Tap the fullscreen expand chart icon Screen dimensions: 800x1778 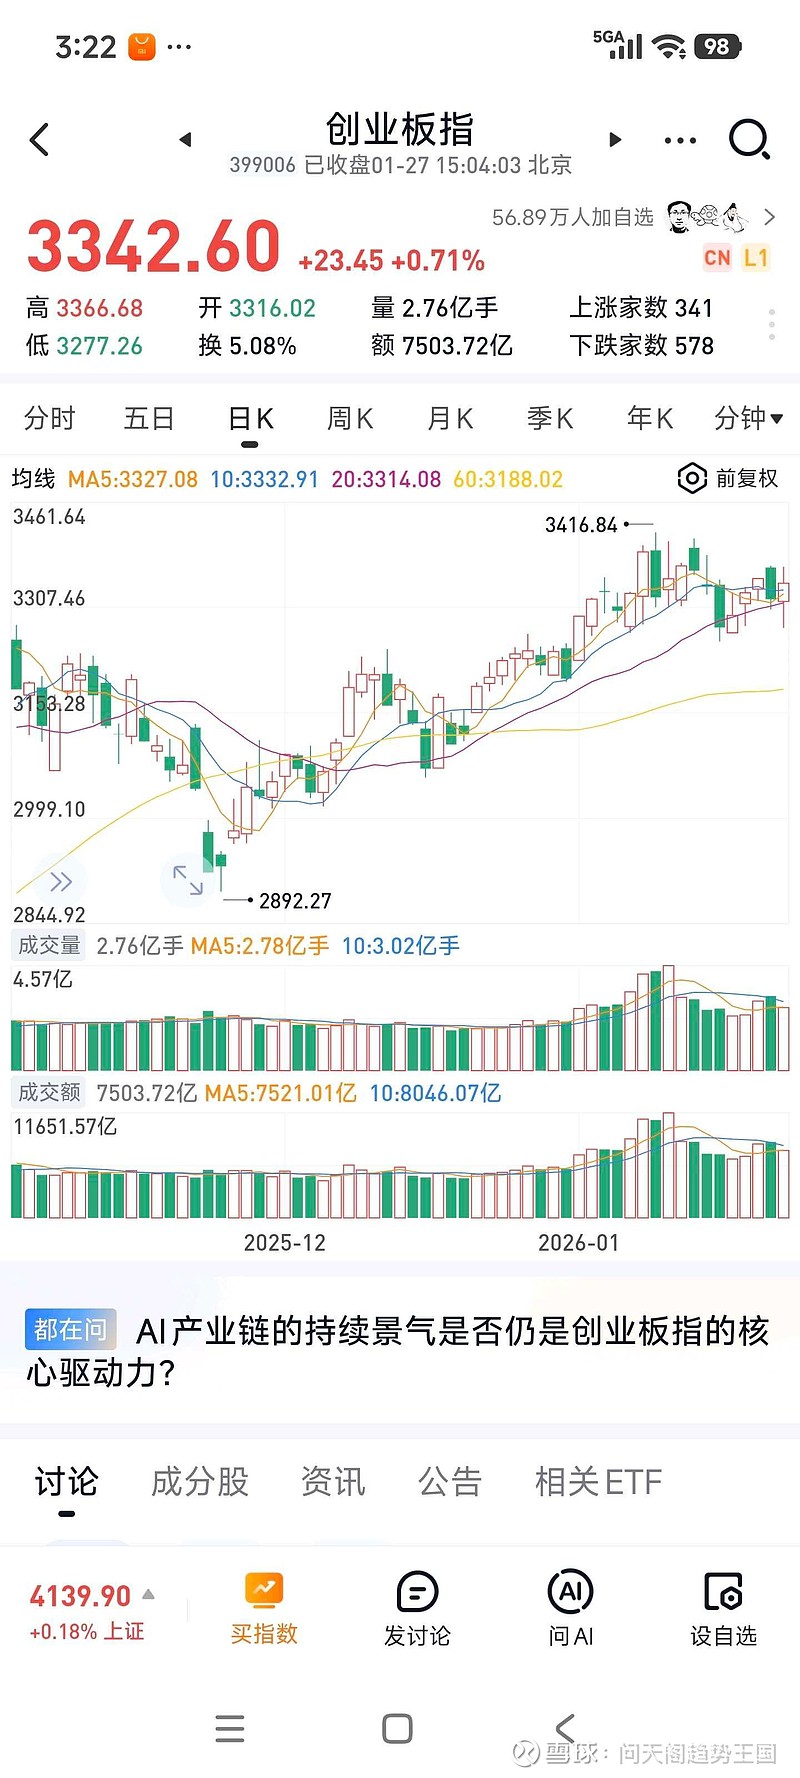click(187, 880)
